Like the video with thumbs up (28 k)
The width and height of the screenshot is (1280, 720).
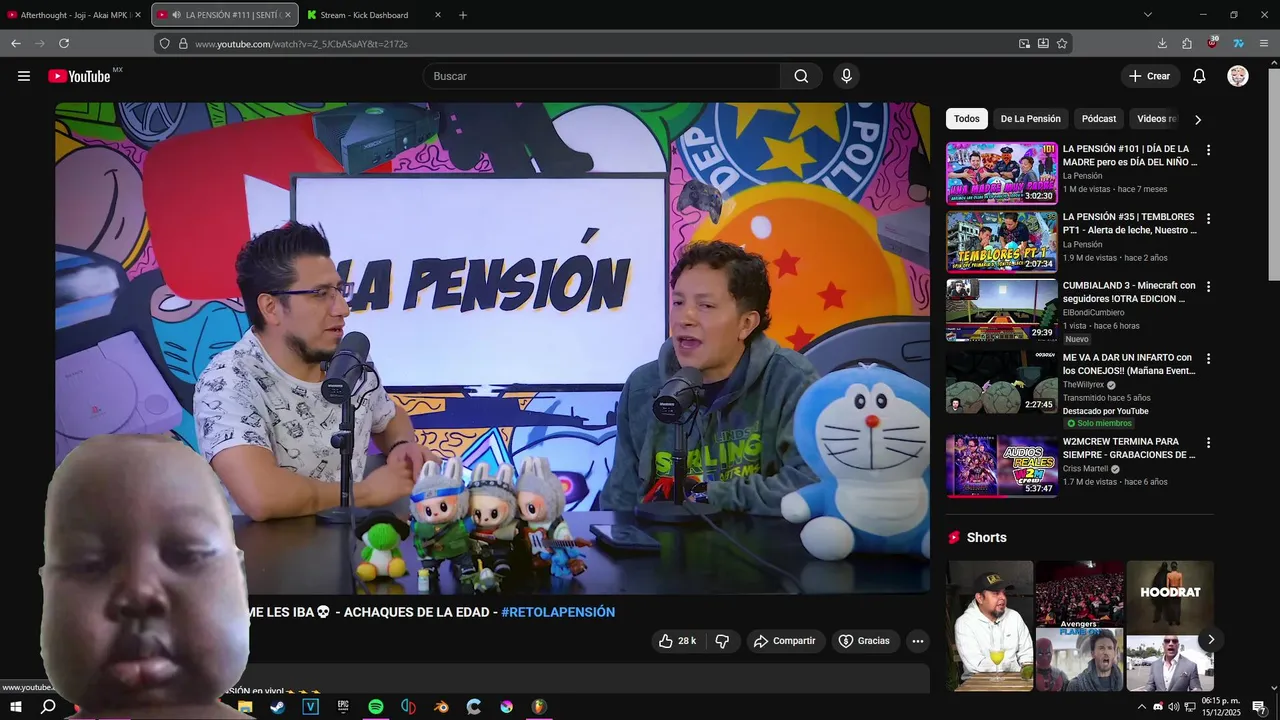pyautogui.click(x=677, y=641)
